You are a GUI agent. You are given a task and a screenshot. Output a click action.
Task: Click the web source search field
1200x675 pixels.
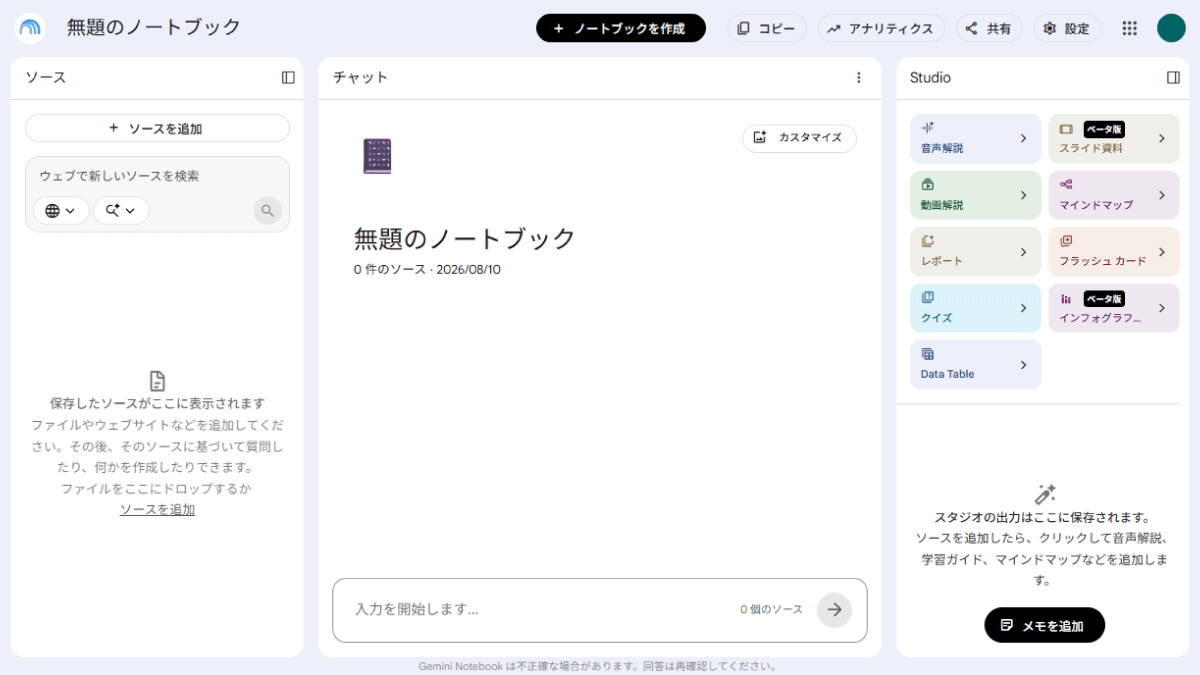coord(157,176)
